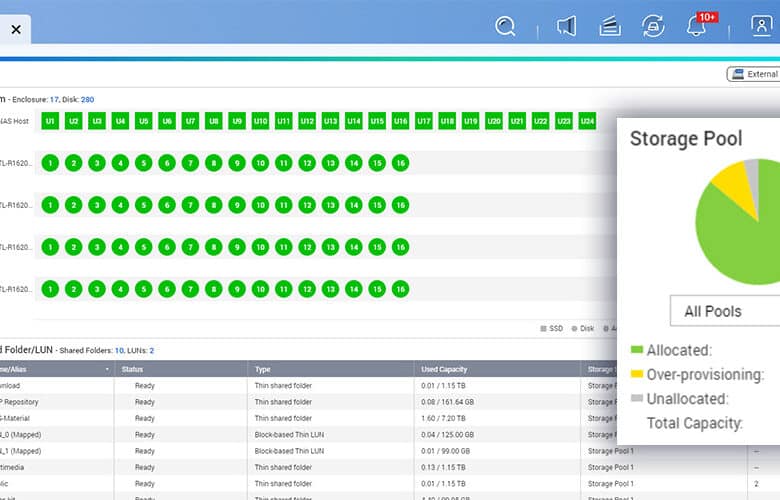This screenshot has width=780, height=500.
Task: Select disk 4 in third TL-R1620 enclosure
Action: click(x=120, y=247)
